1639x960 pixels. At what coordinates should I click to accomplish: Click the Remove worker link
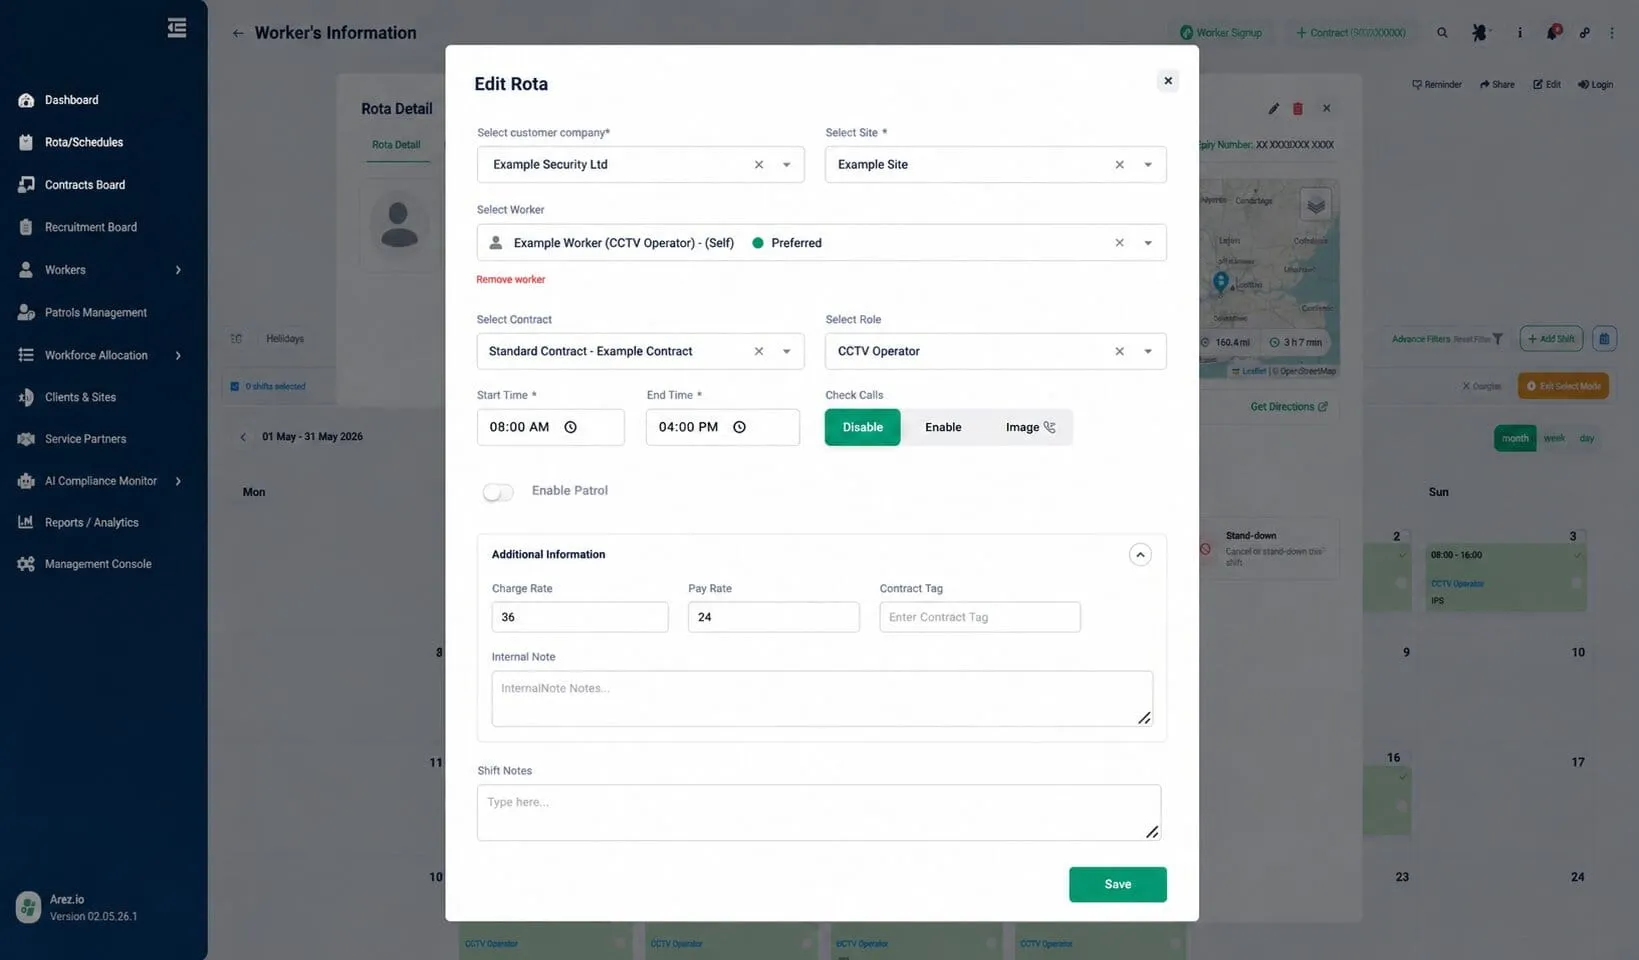tap(511, 280)
